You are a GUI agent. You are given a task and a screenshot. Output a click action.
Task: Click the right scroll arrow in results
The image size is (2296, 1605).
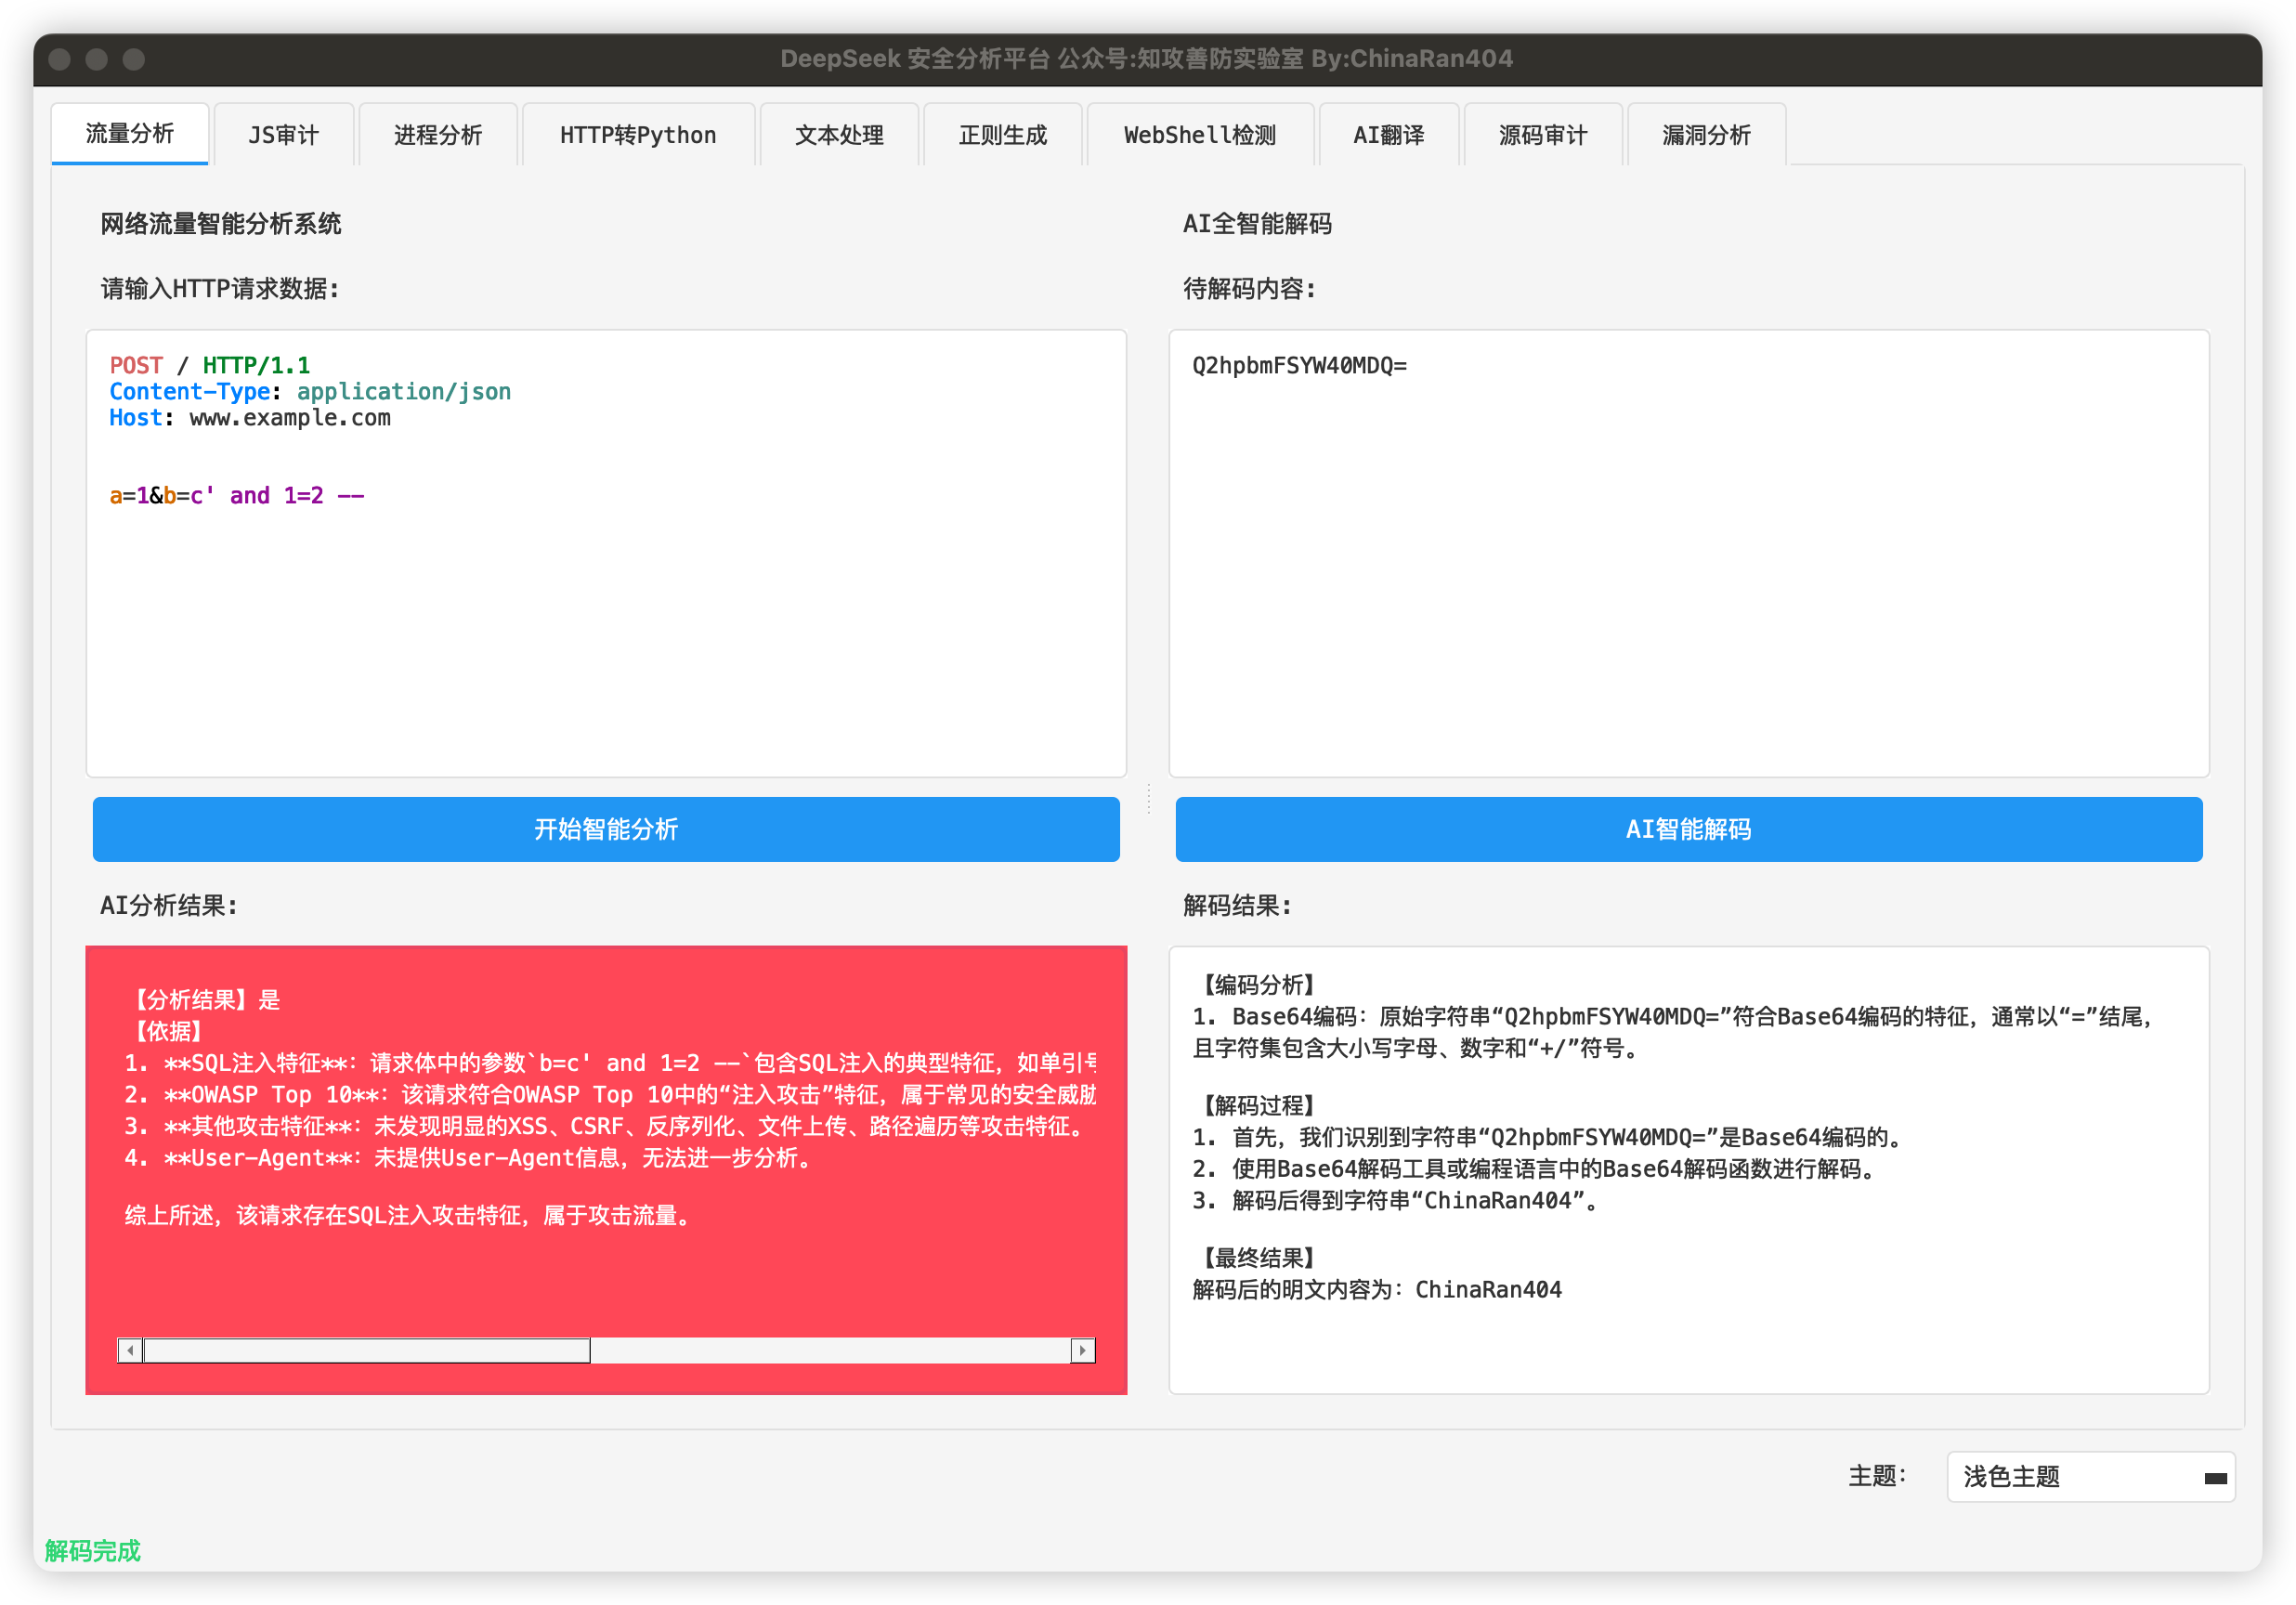pos(1082,1350)
